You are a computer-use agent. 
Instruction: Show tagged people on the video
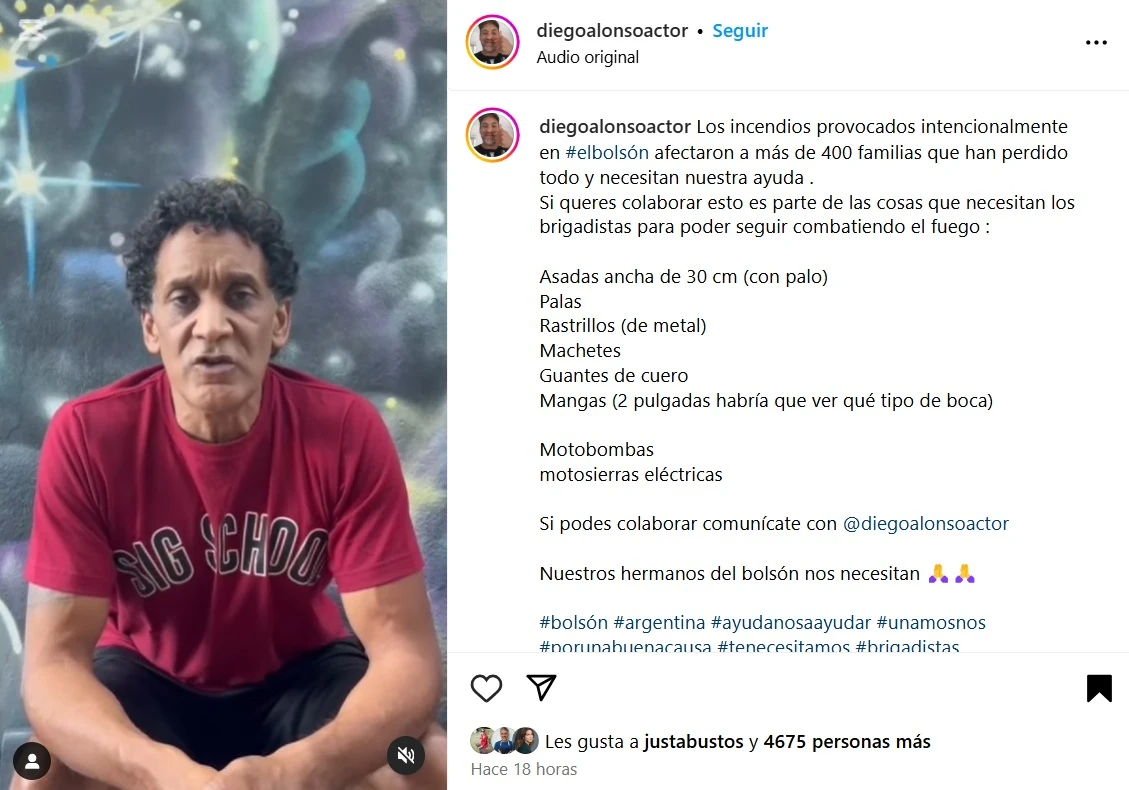pos(32,760)
